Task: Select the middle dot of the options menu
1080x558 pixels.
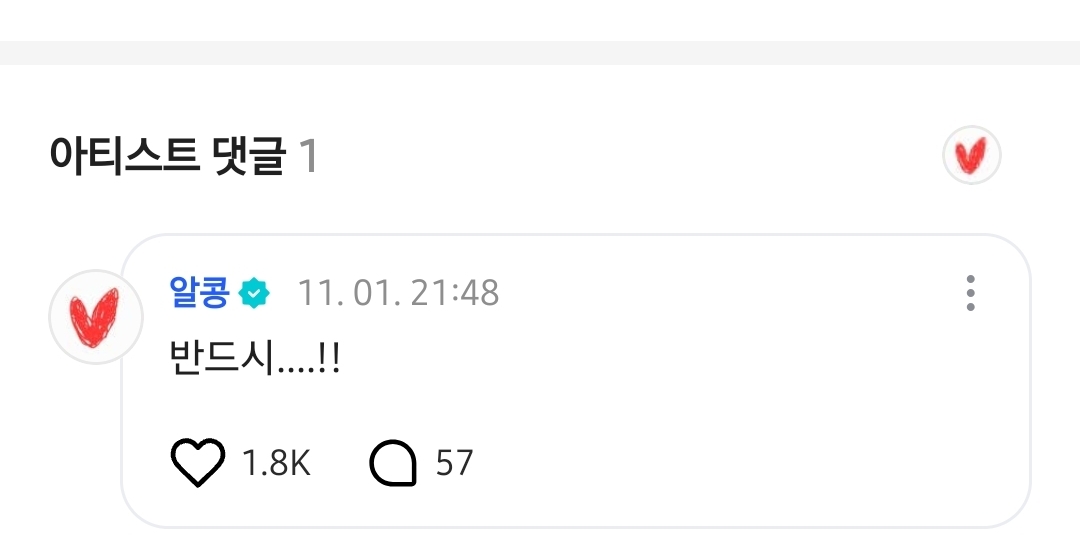Action: (x=970, y=293)
